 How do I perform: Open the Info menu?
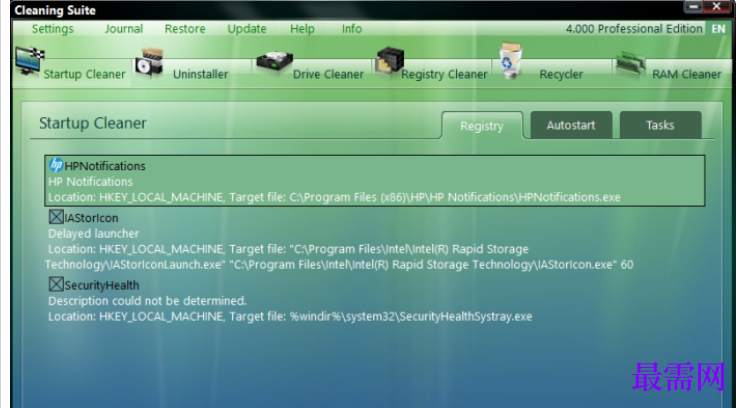(352, 29)
